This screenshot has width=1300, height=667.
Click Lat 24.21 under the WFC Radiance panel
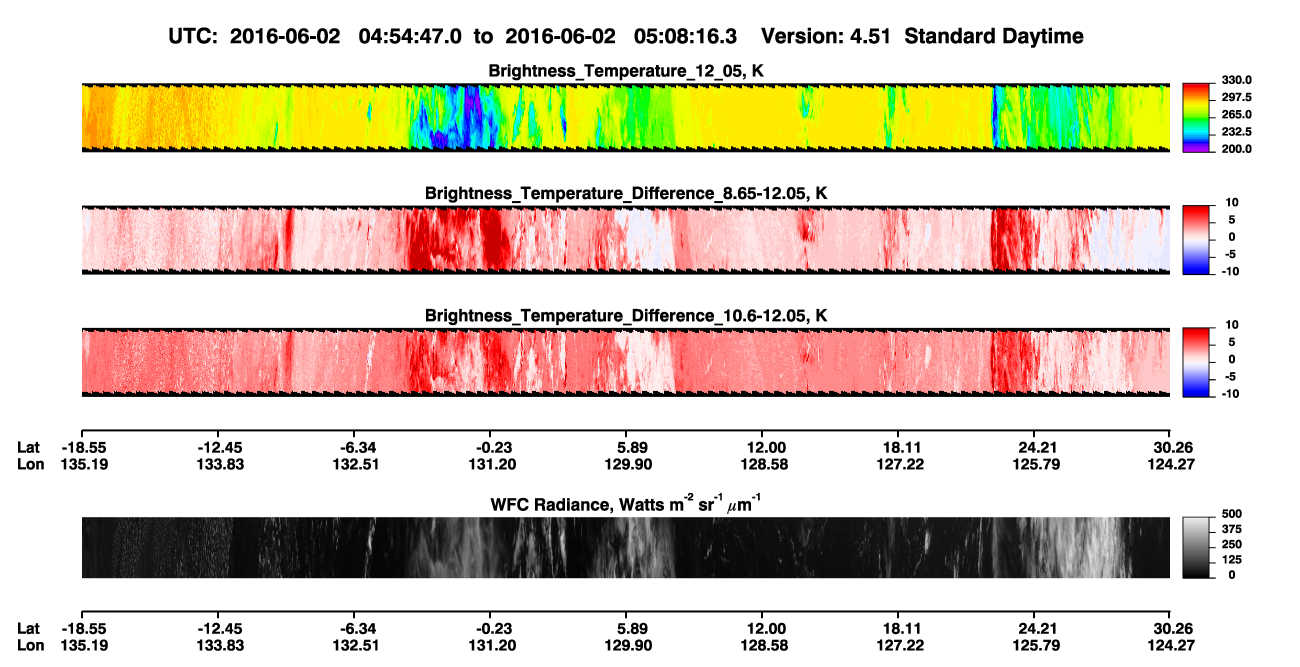[1034, 628]
